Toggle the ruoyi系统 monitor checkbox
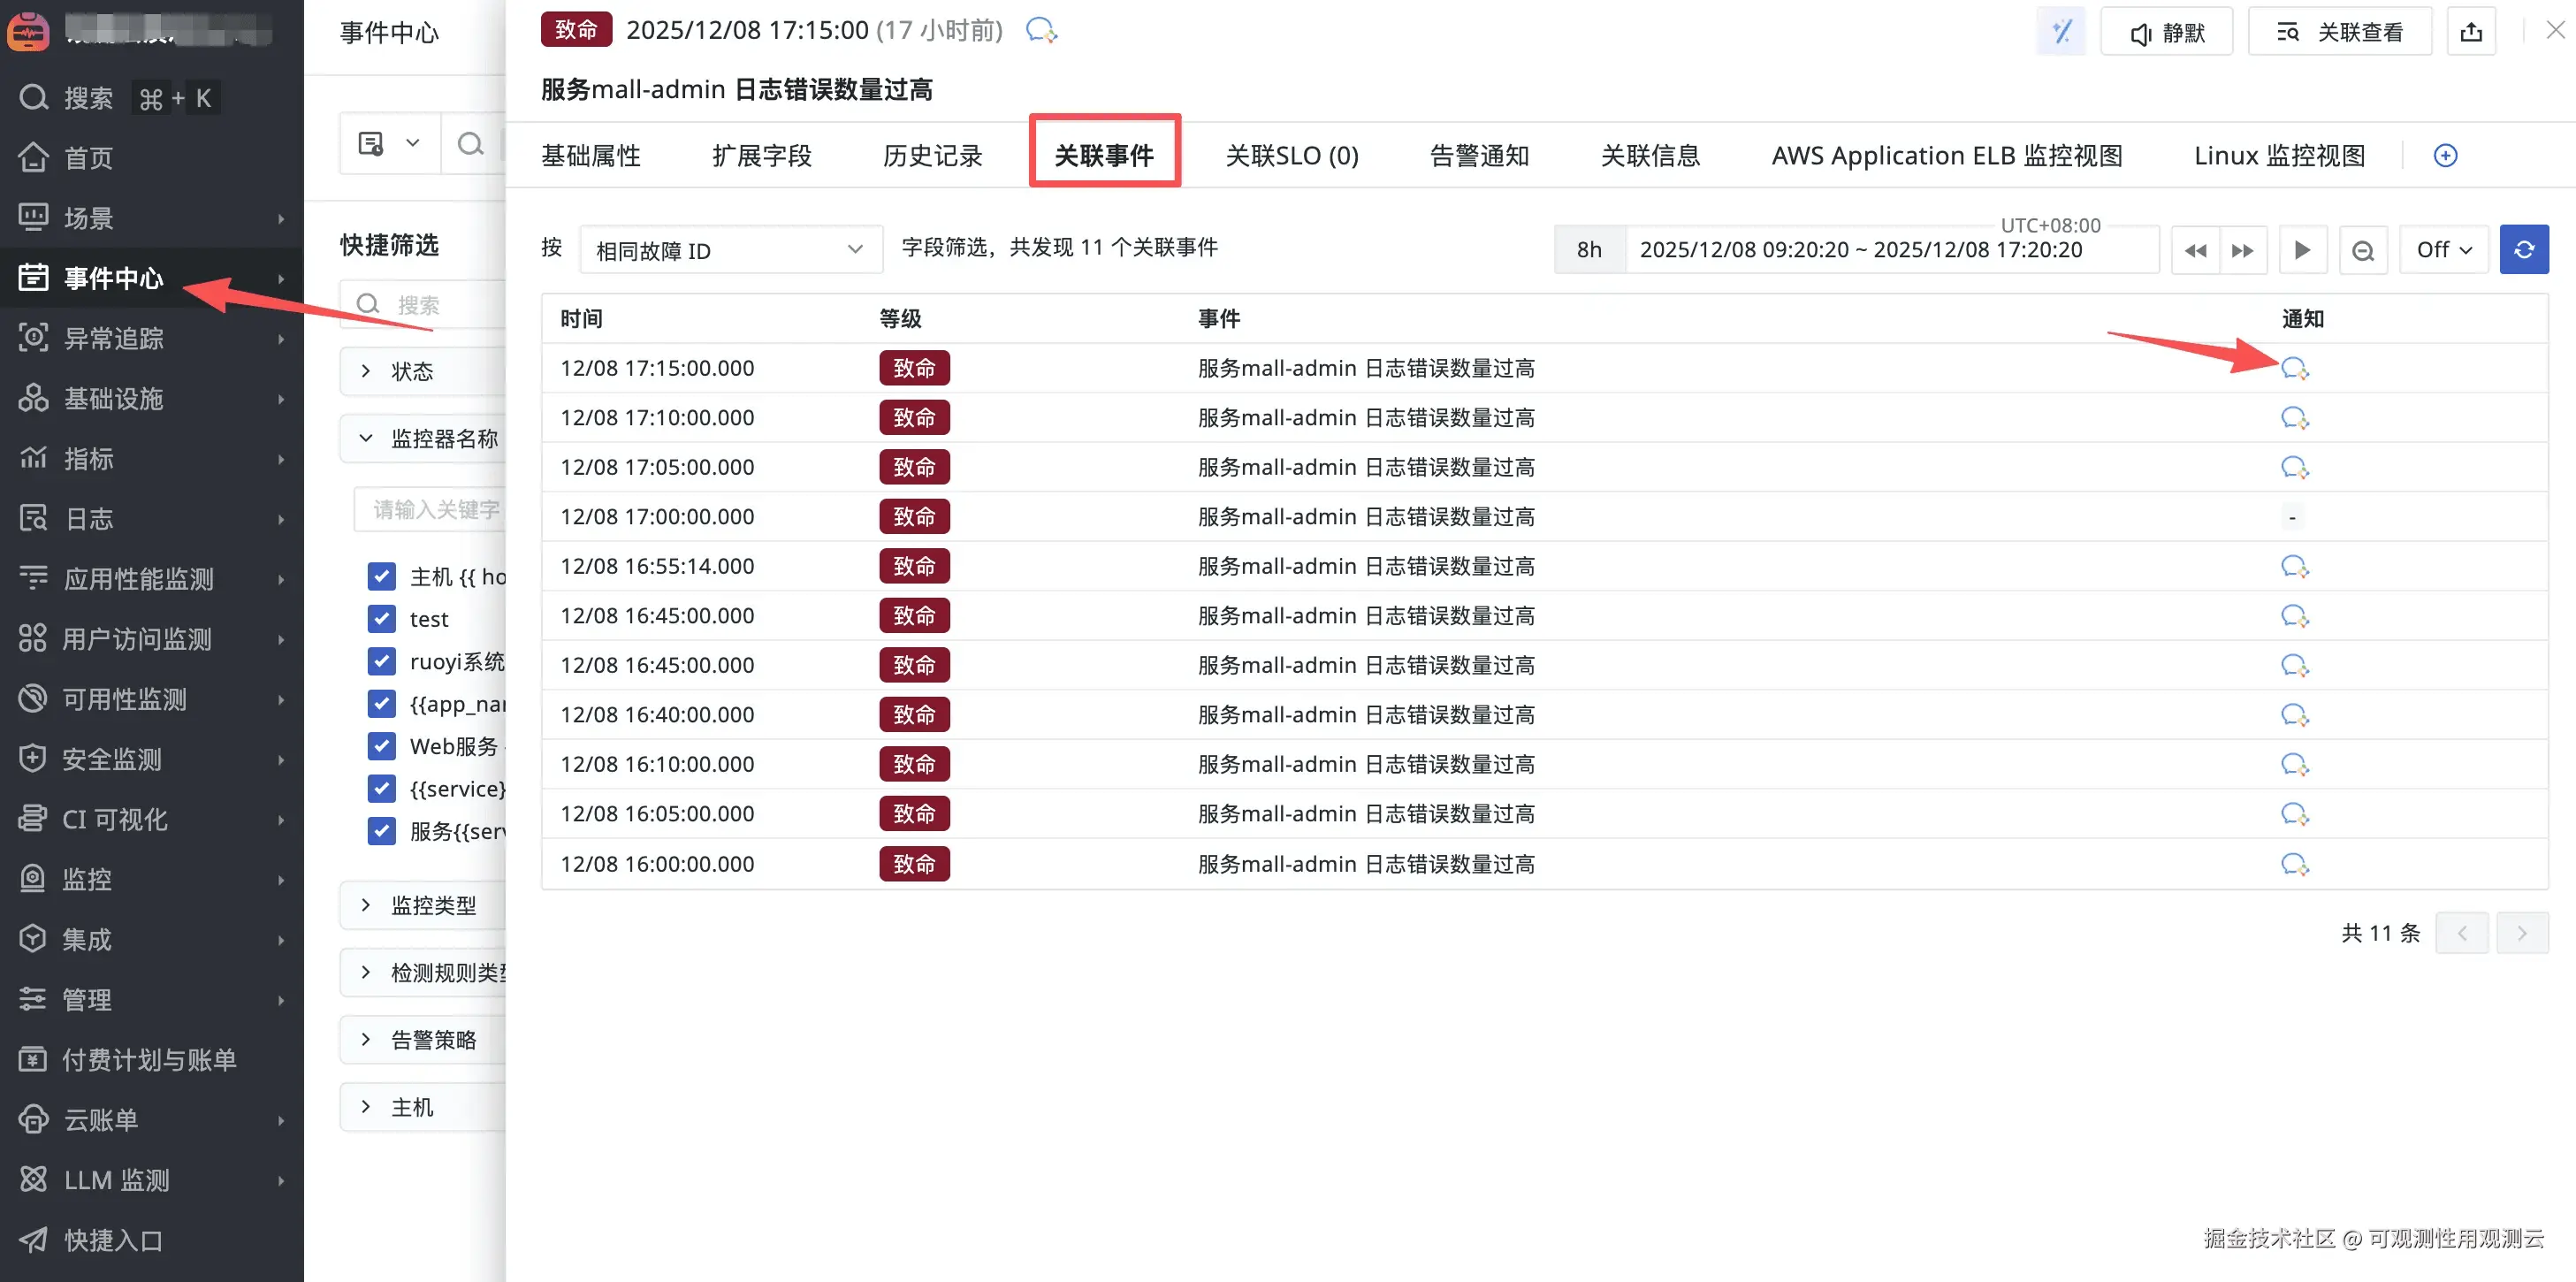 [381, 661]
